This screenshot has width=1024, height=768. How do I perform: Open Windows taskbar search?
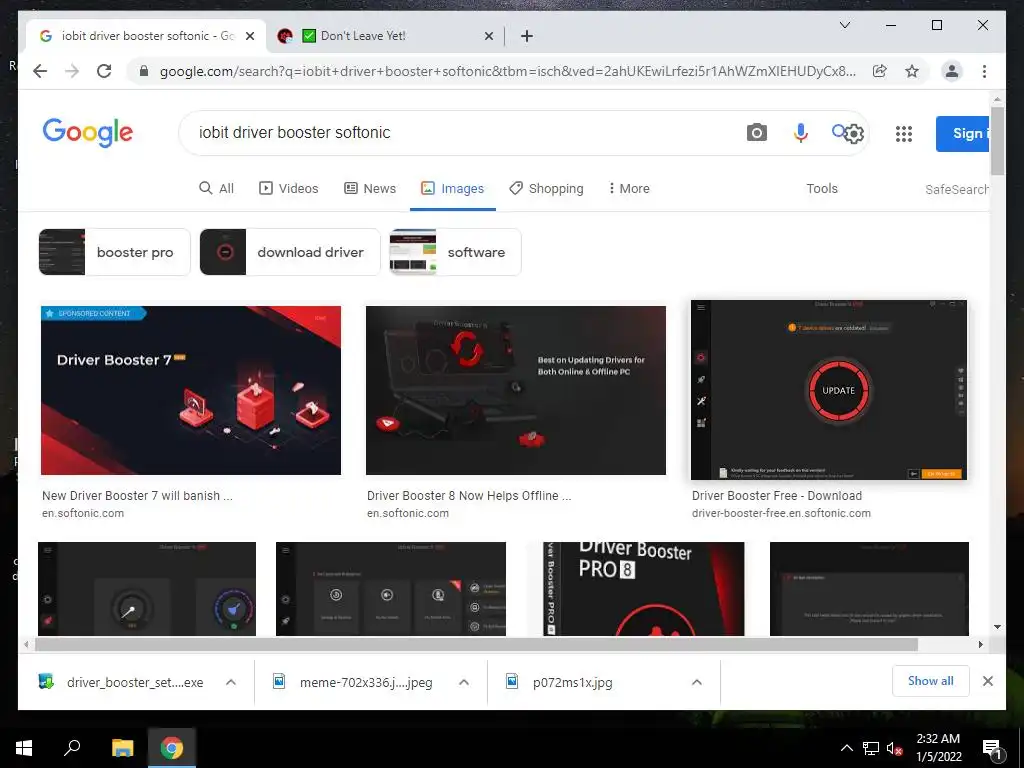pyautogui.click(x=72, y=748)
